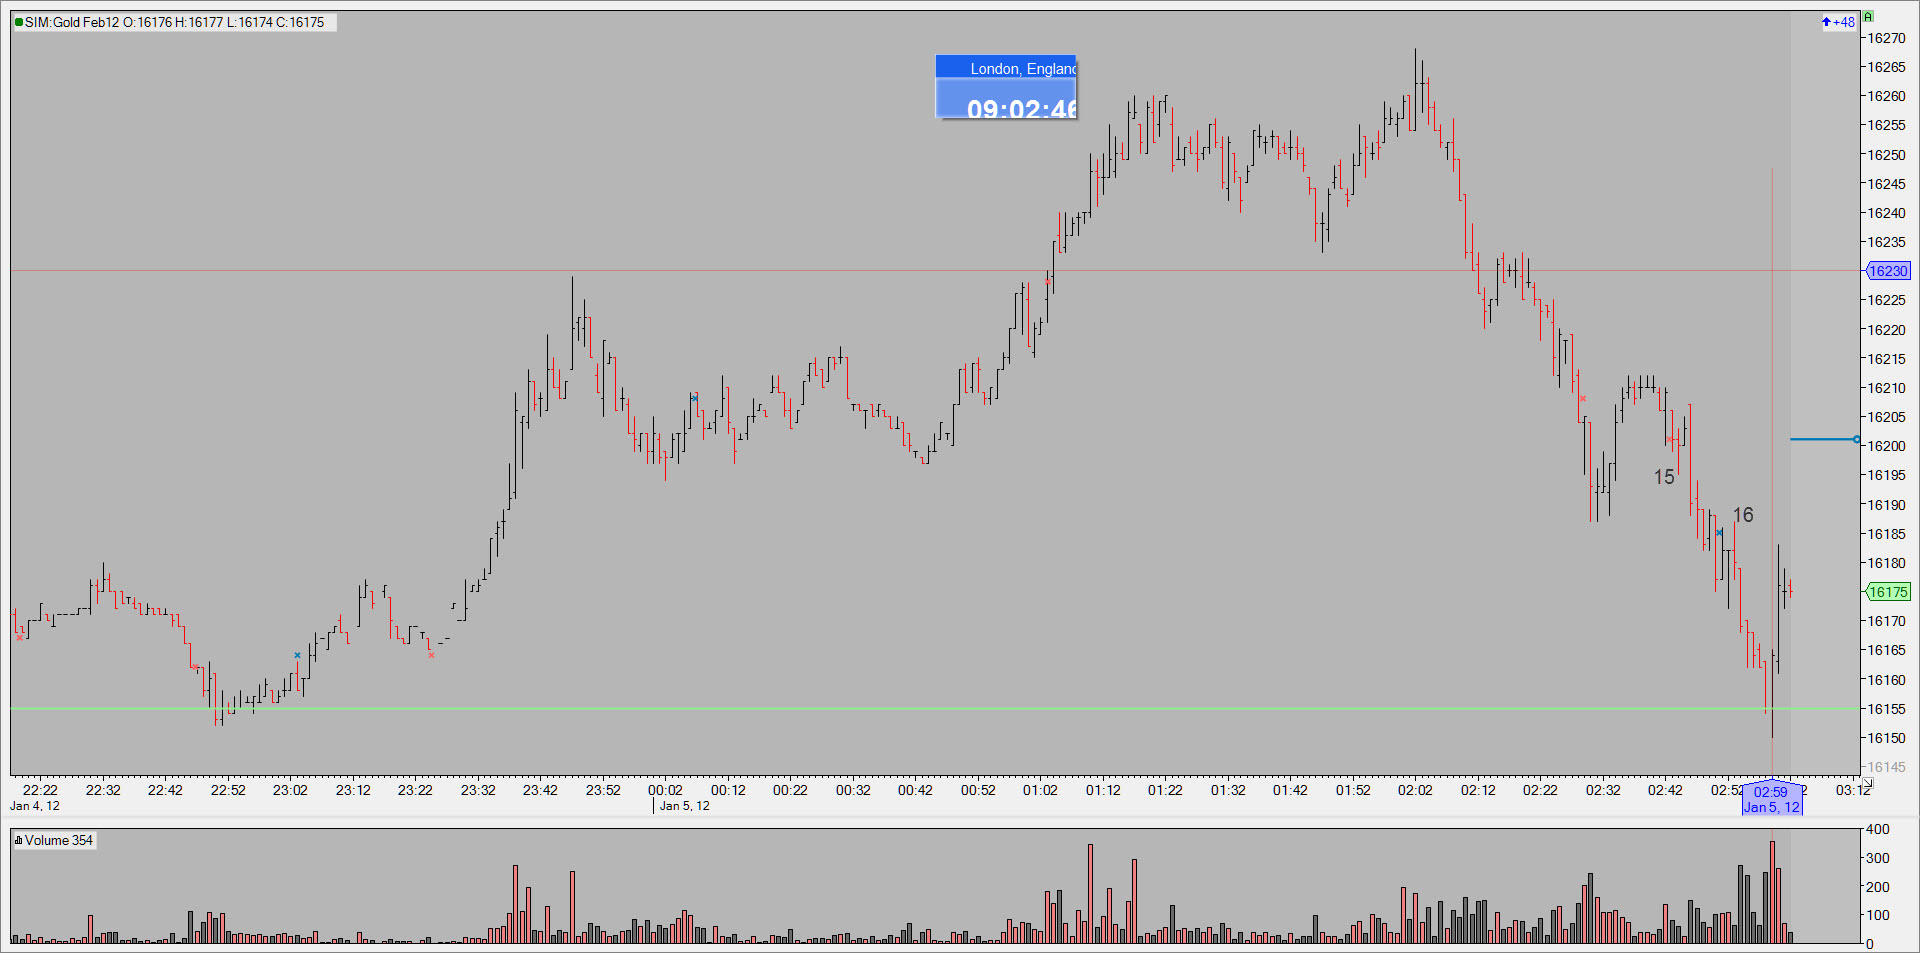
Task: Select the blue x marker near the 00:02 candle
Action: pyautogui.click(x=694, y=398)
